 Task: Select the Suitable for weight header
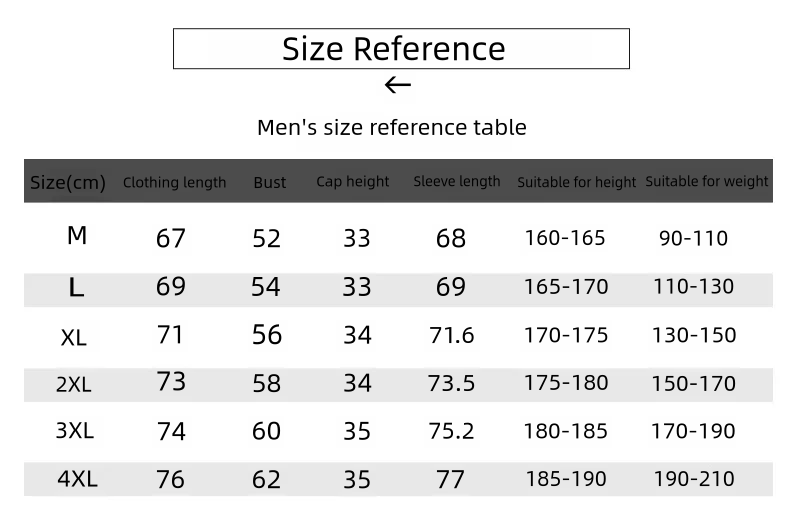[x=707, y=181]
